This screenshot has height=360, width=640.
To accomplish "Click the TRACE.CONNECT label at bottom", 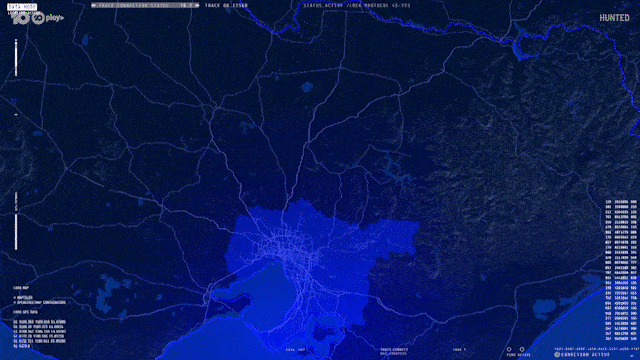I will point(394,350).
